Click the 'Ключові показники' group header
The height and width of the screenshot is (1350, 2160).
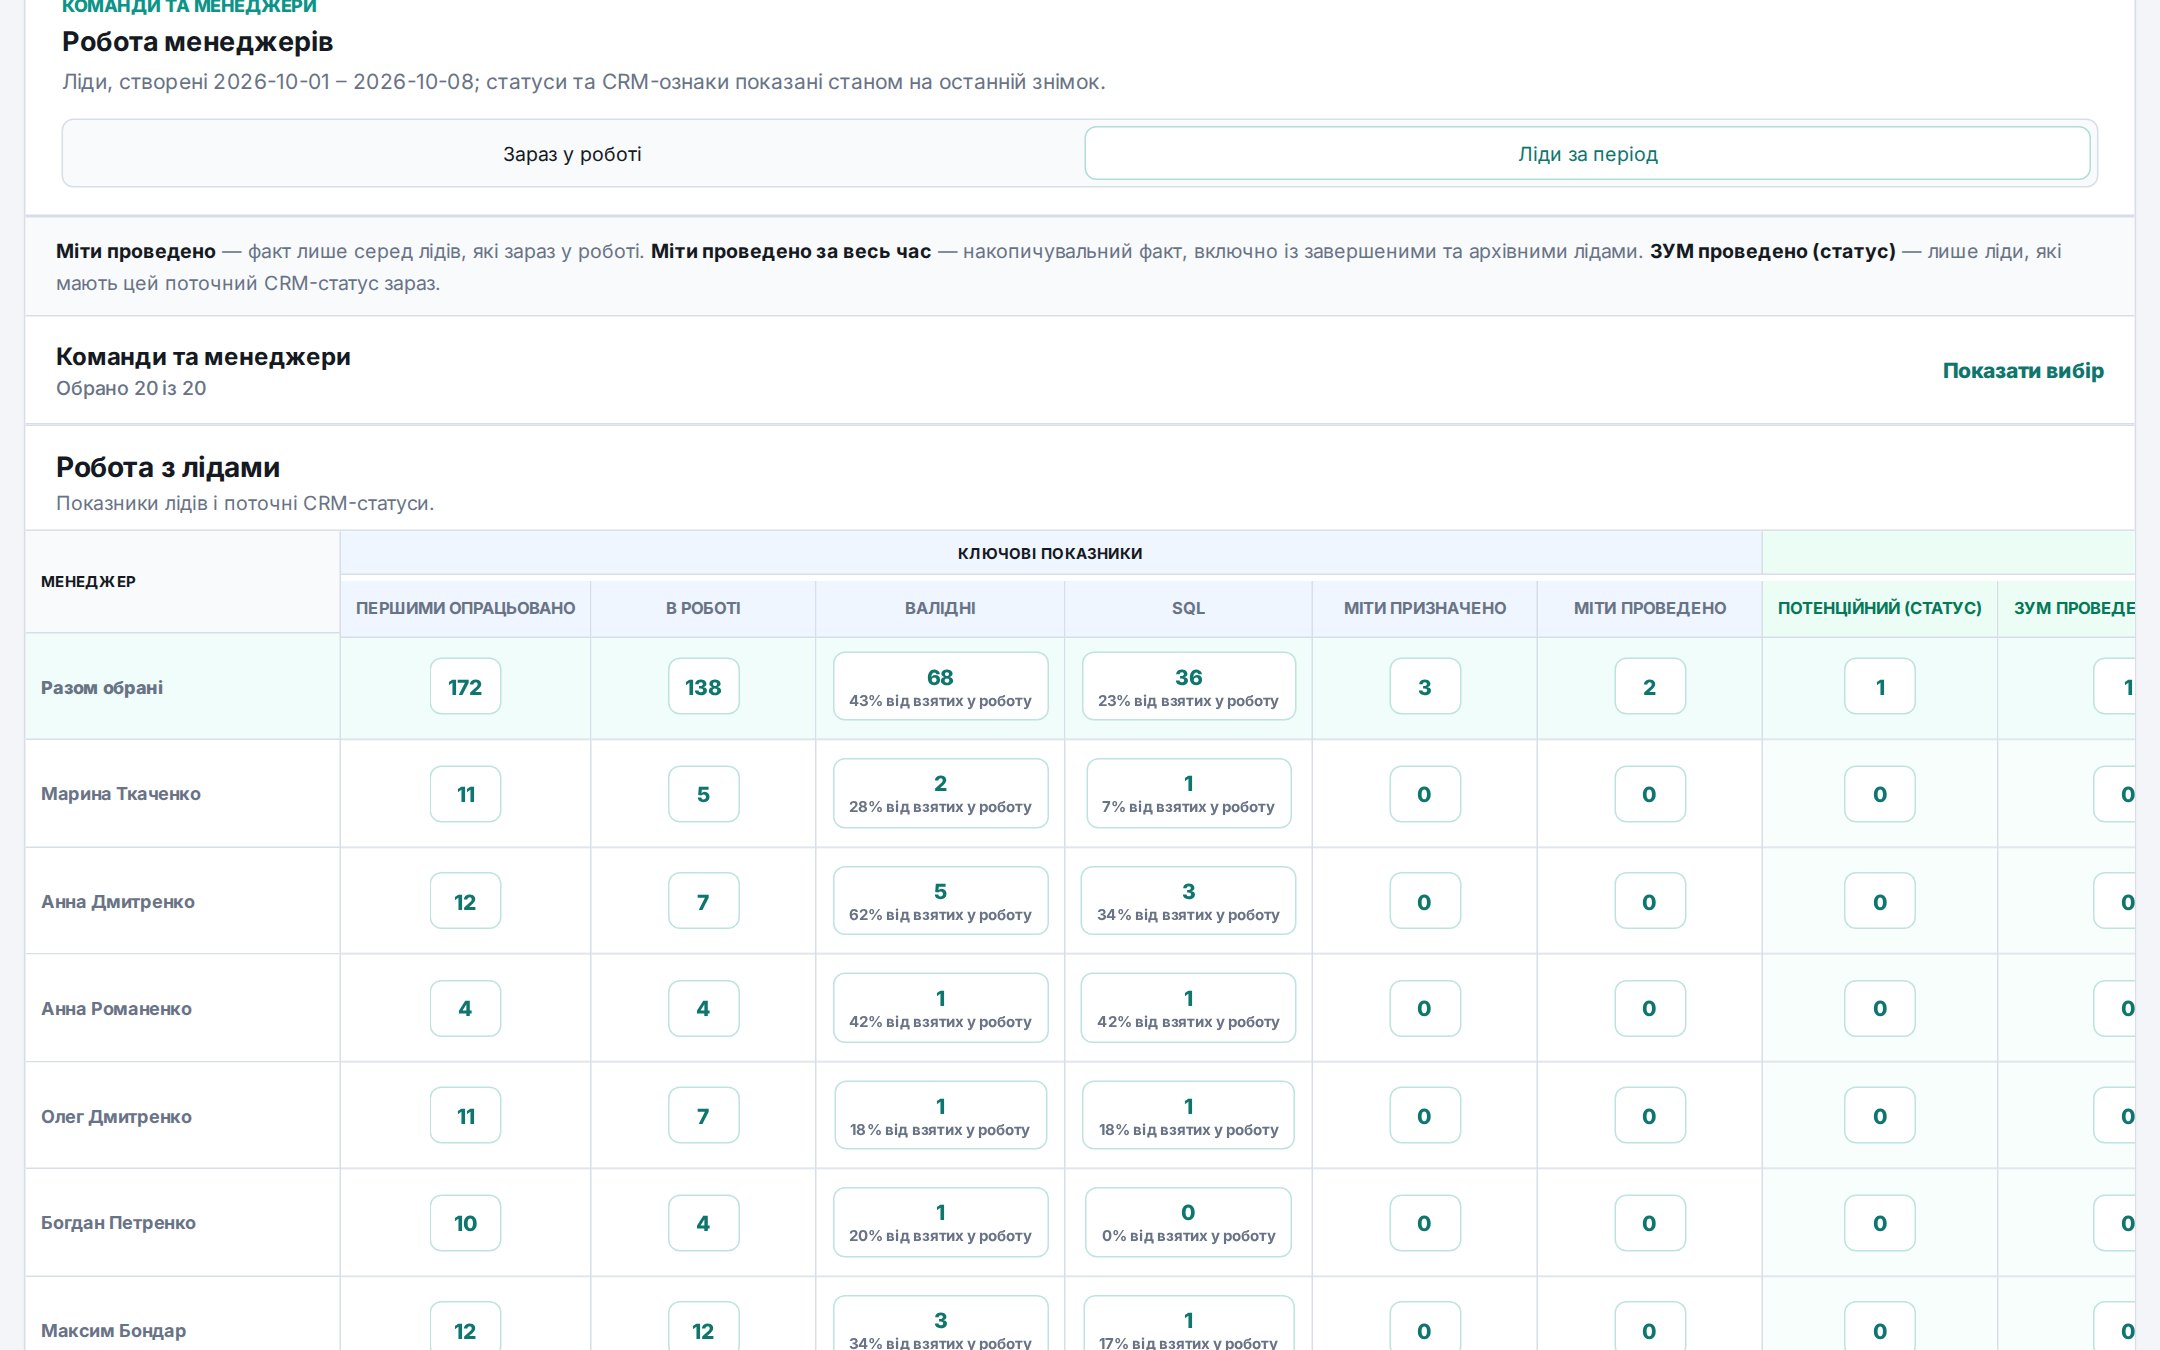pos(1050,553)
